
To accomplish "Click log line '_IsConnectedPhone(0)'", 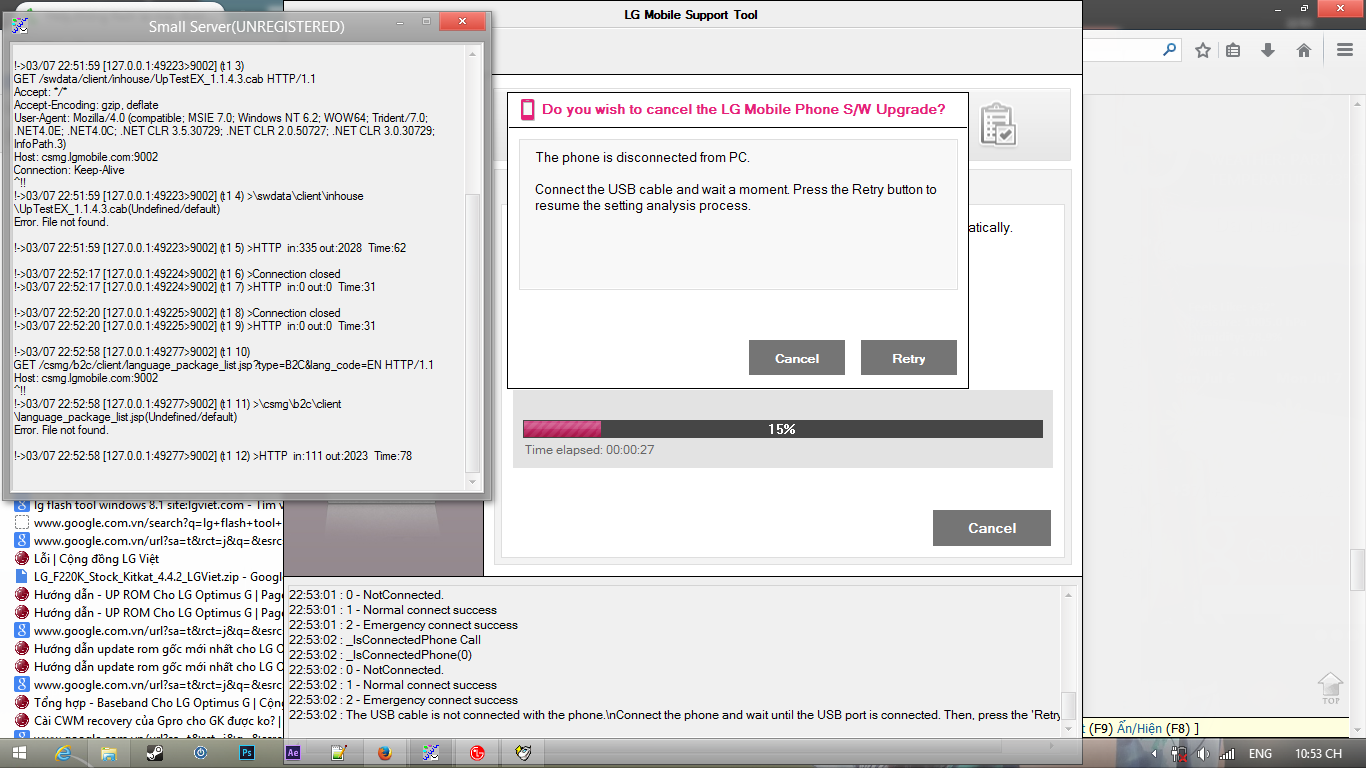I will point(381,655).
